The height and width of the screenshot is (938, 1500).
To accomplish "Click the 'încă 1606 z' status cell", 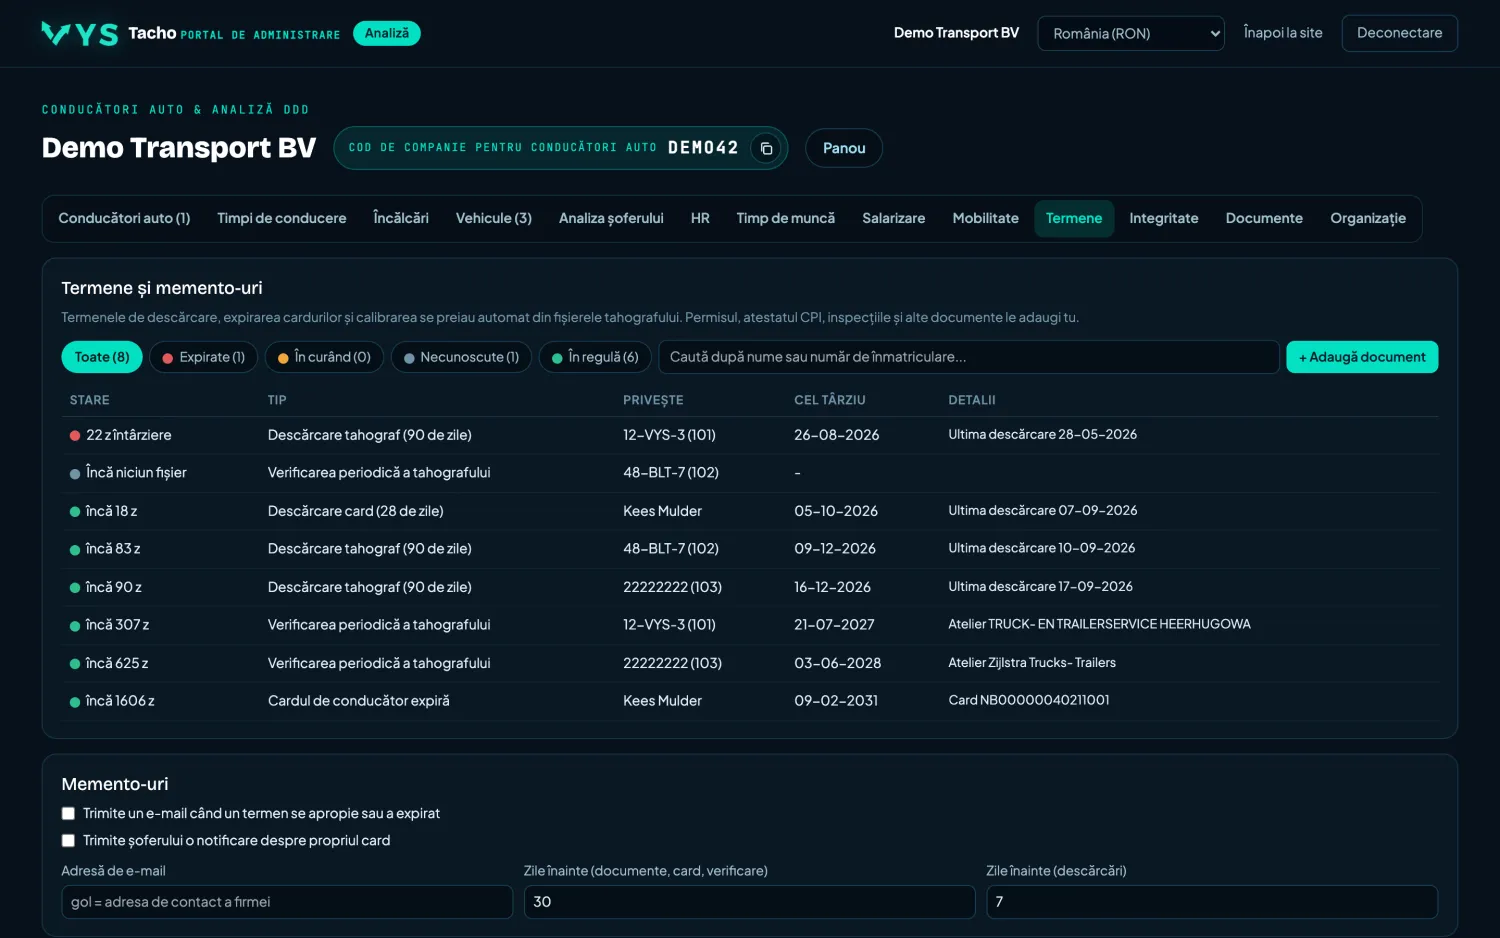I will coord(112,701).
